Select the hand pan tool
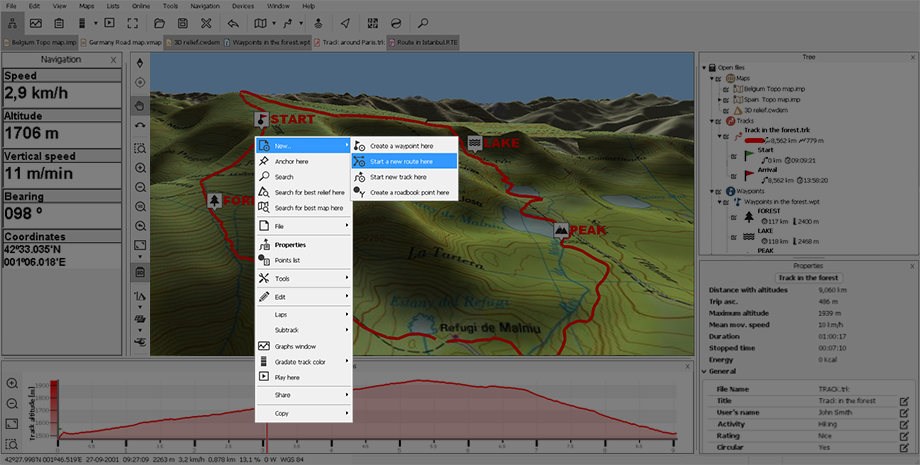 [140, 104]
